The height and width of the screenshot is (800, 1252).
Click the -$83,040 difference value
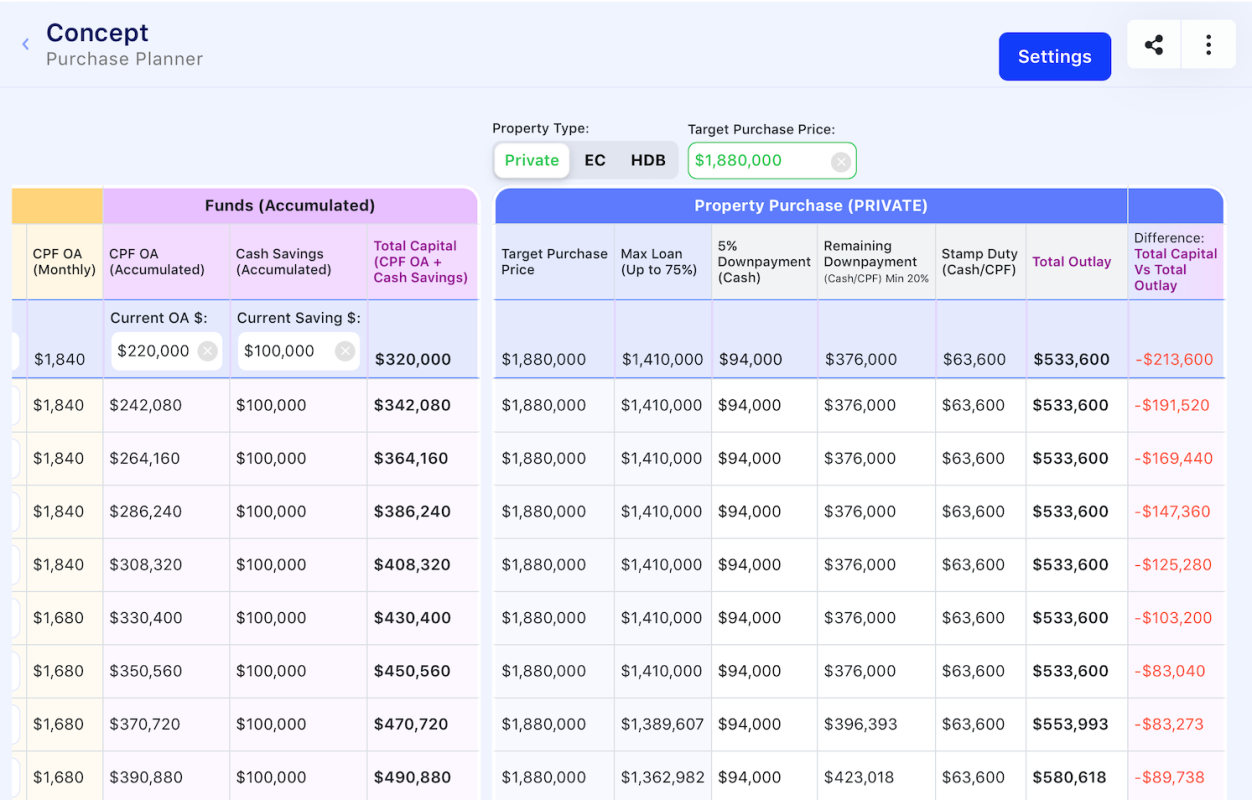[x=1170, y=671]
